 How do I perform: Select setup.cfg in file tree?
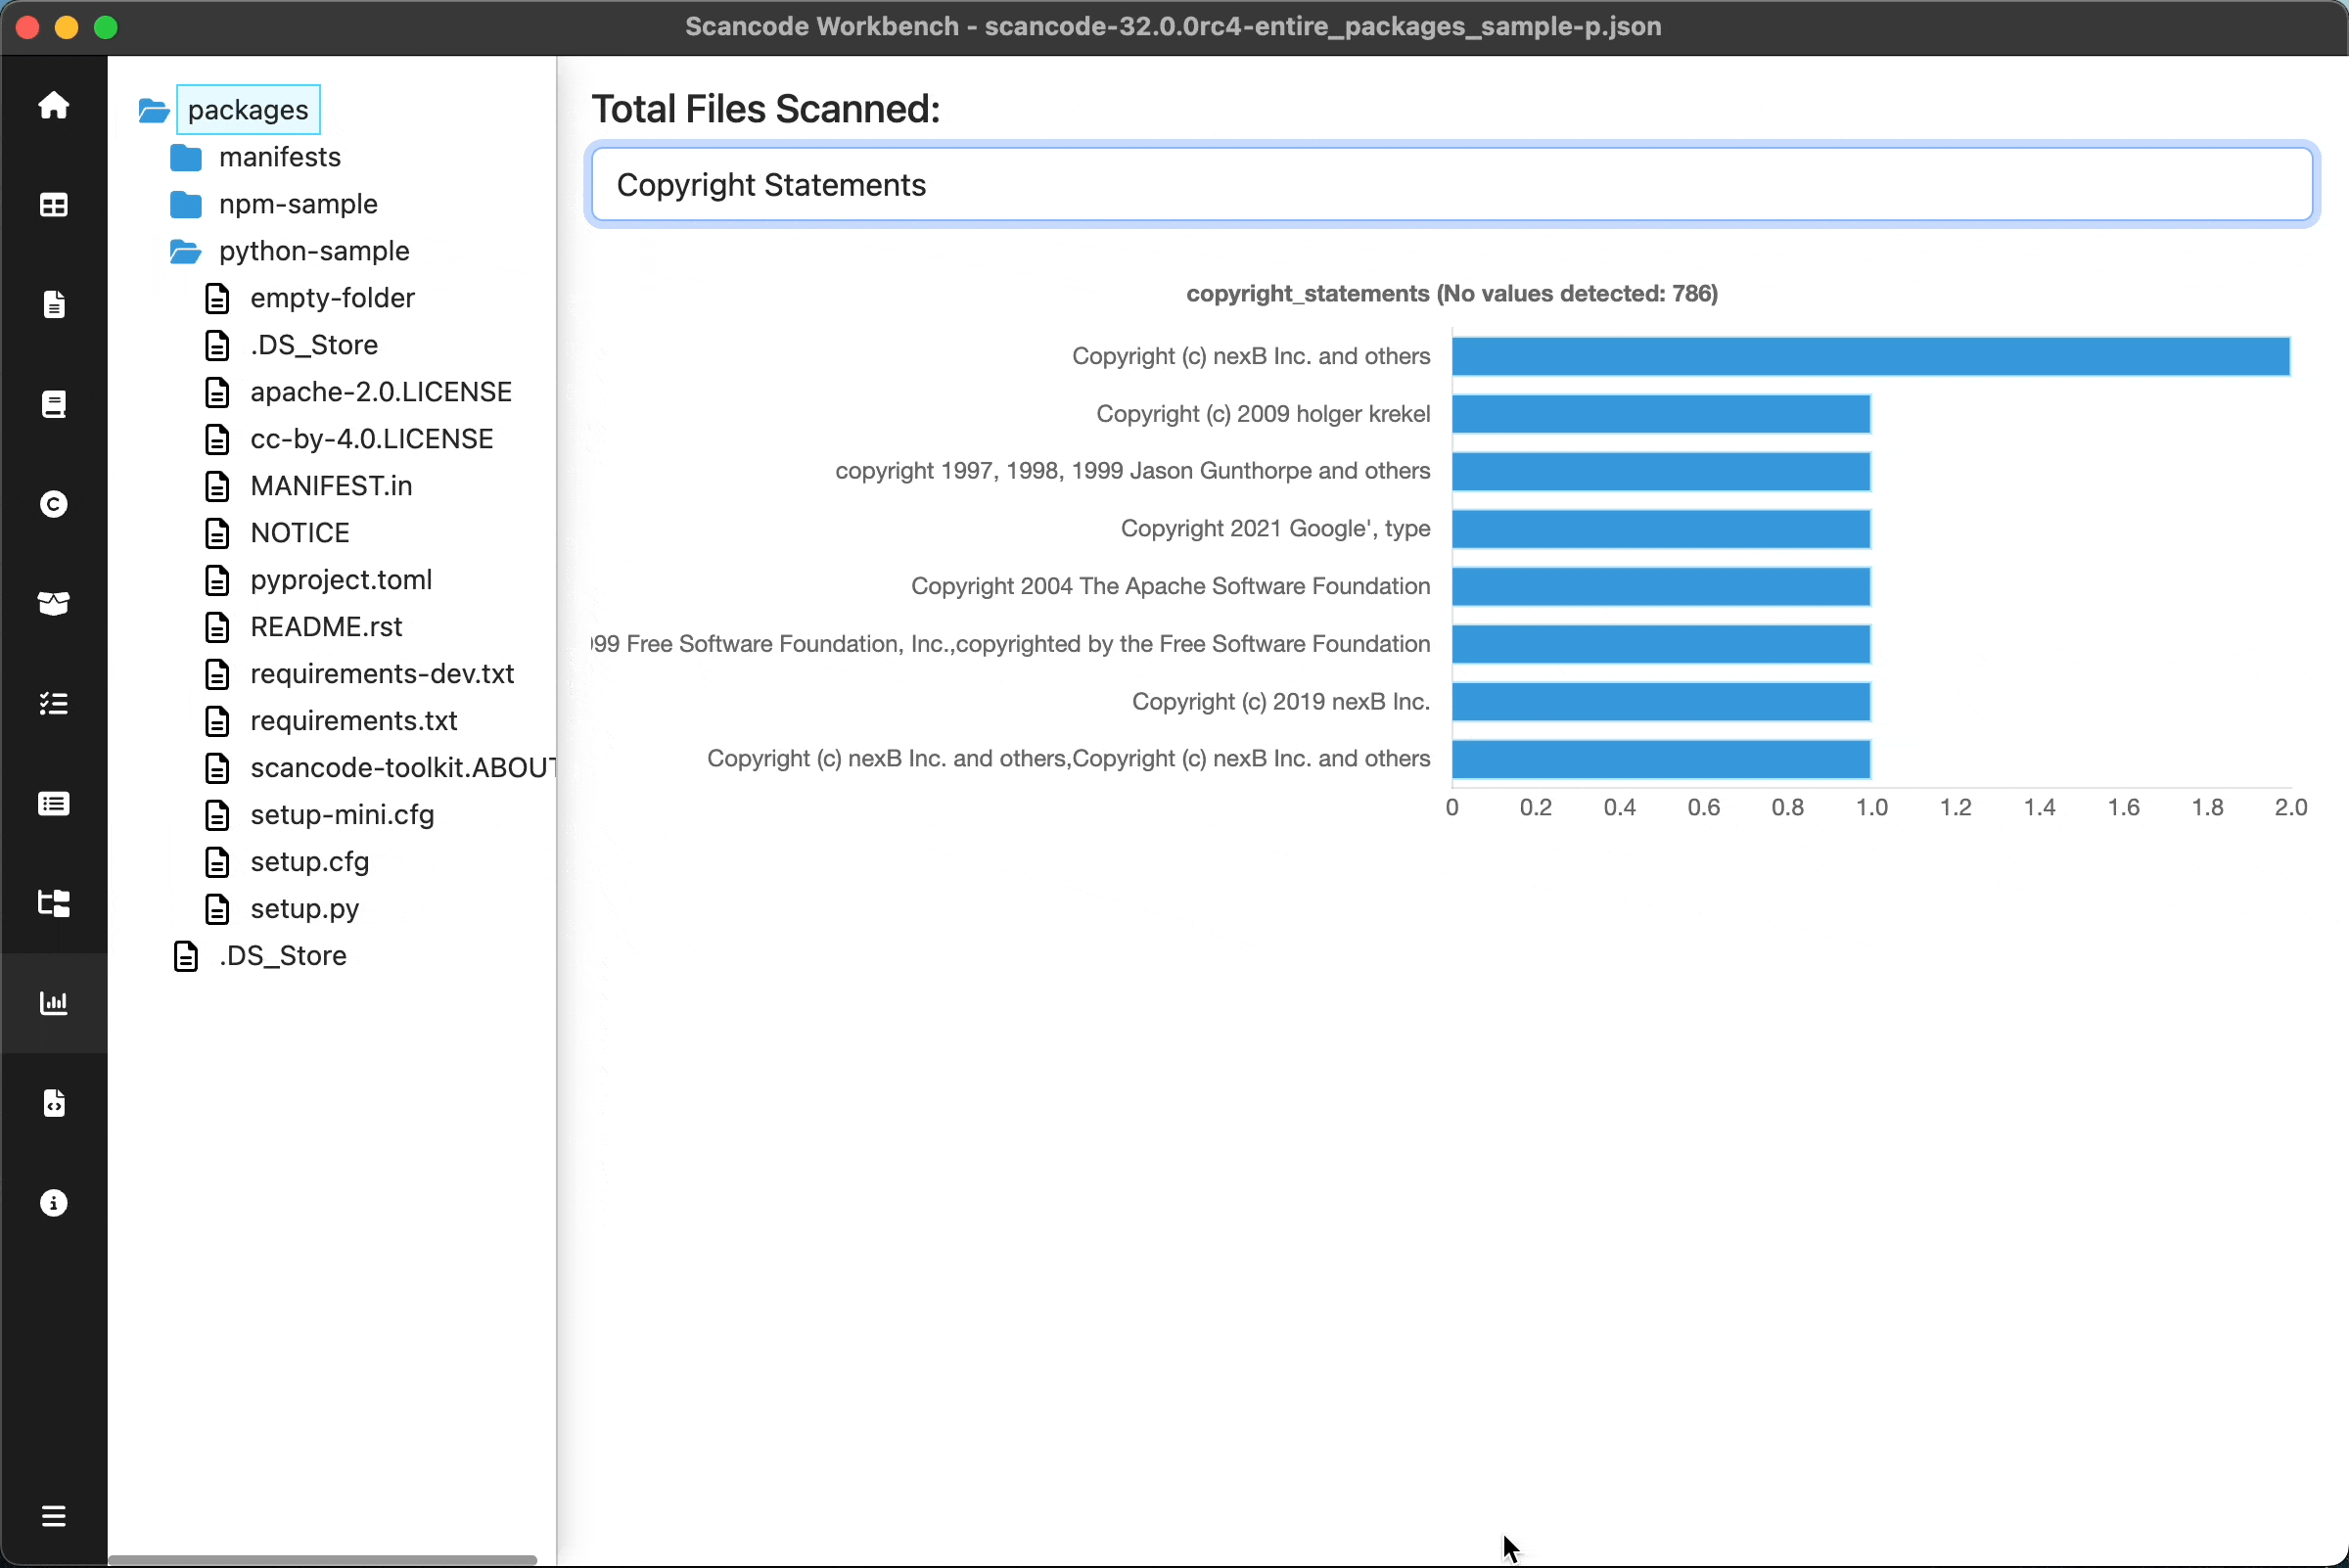pyautogui.click(x=310, y=862)
